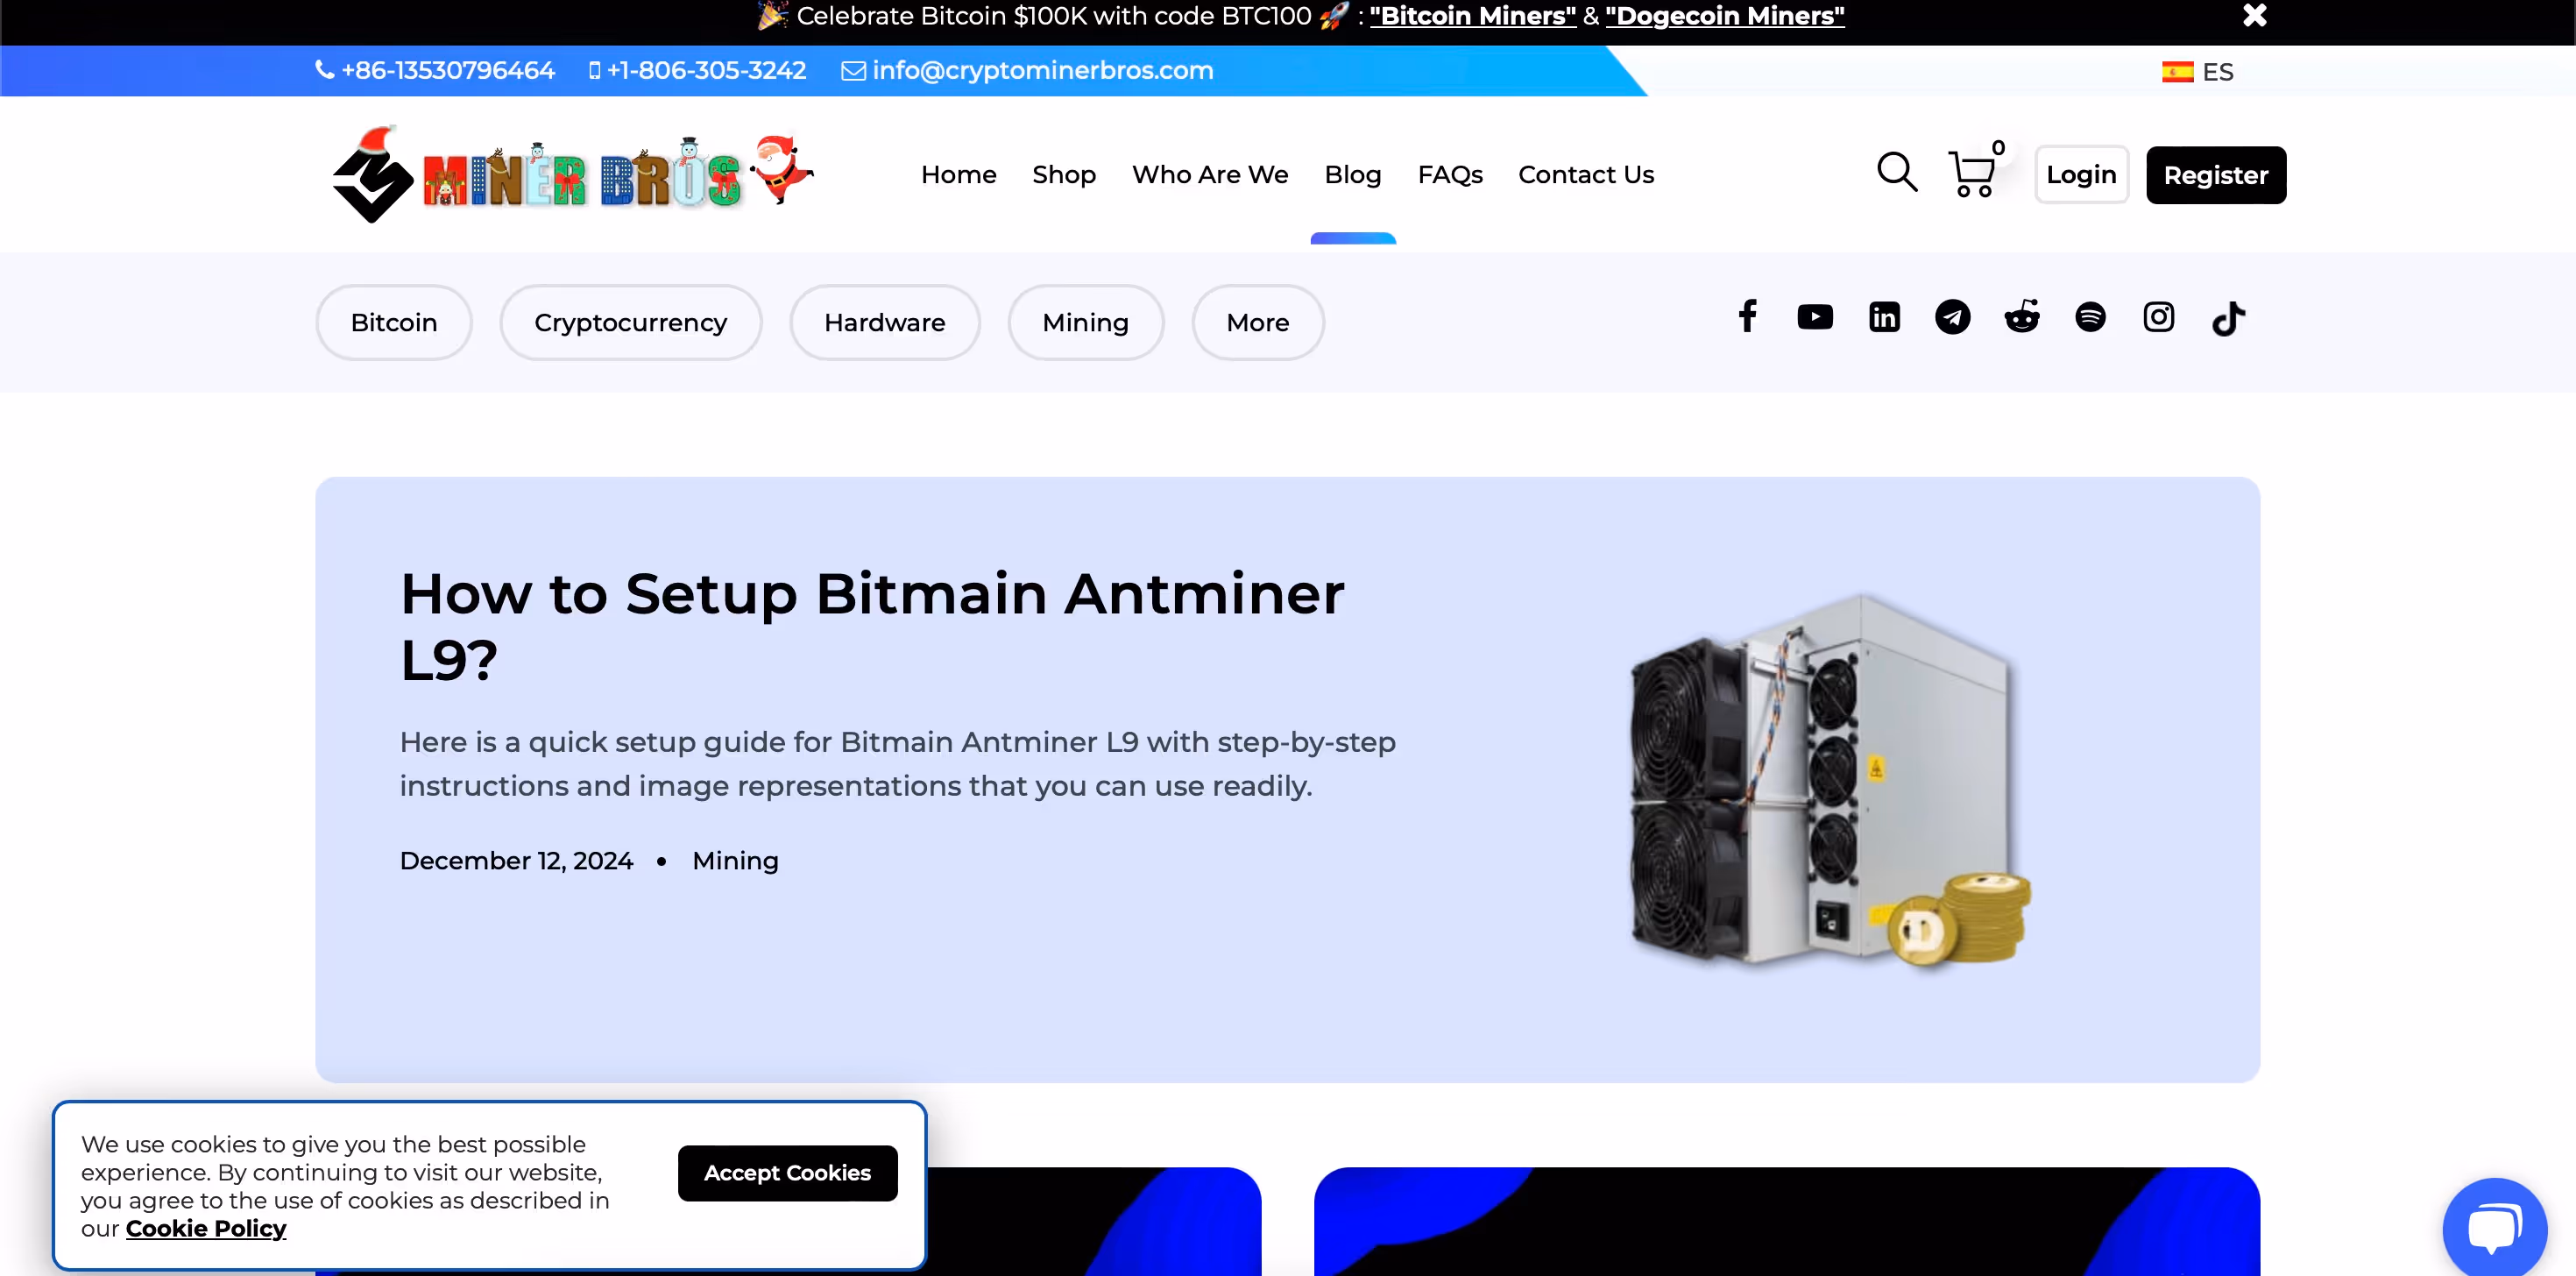Image resolution: width=2576 pixels, height=1276 pixels.
Task: Email info@cryptominerbros.com
Action: (1027, 70)
